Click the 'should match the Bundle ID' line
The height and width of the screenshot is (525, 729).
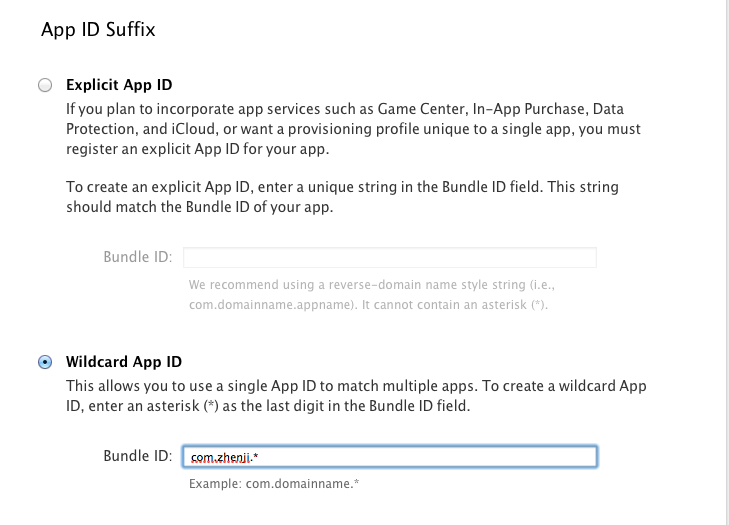pyautogui.click(x=199, y=206)
